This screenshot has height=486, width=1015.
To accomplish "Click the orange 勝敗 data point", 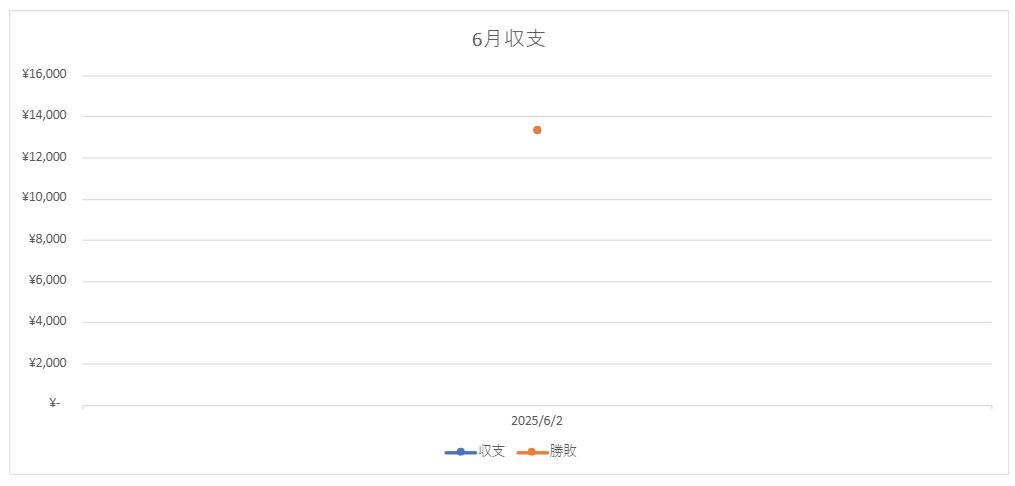I will click(537, 130).
